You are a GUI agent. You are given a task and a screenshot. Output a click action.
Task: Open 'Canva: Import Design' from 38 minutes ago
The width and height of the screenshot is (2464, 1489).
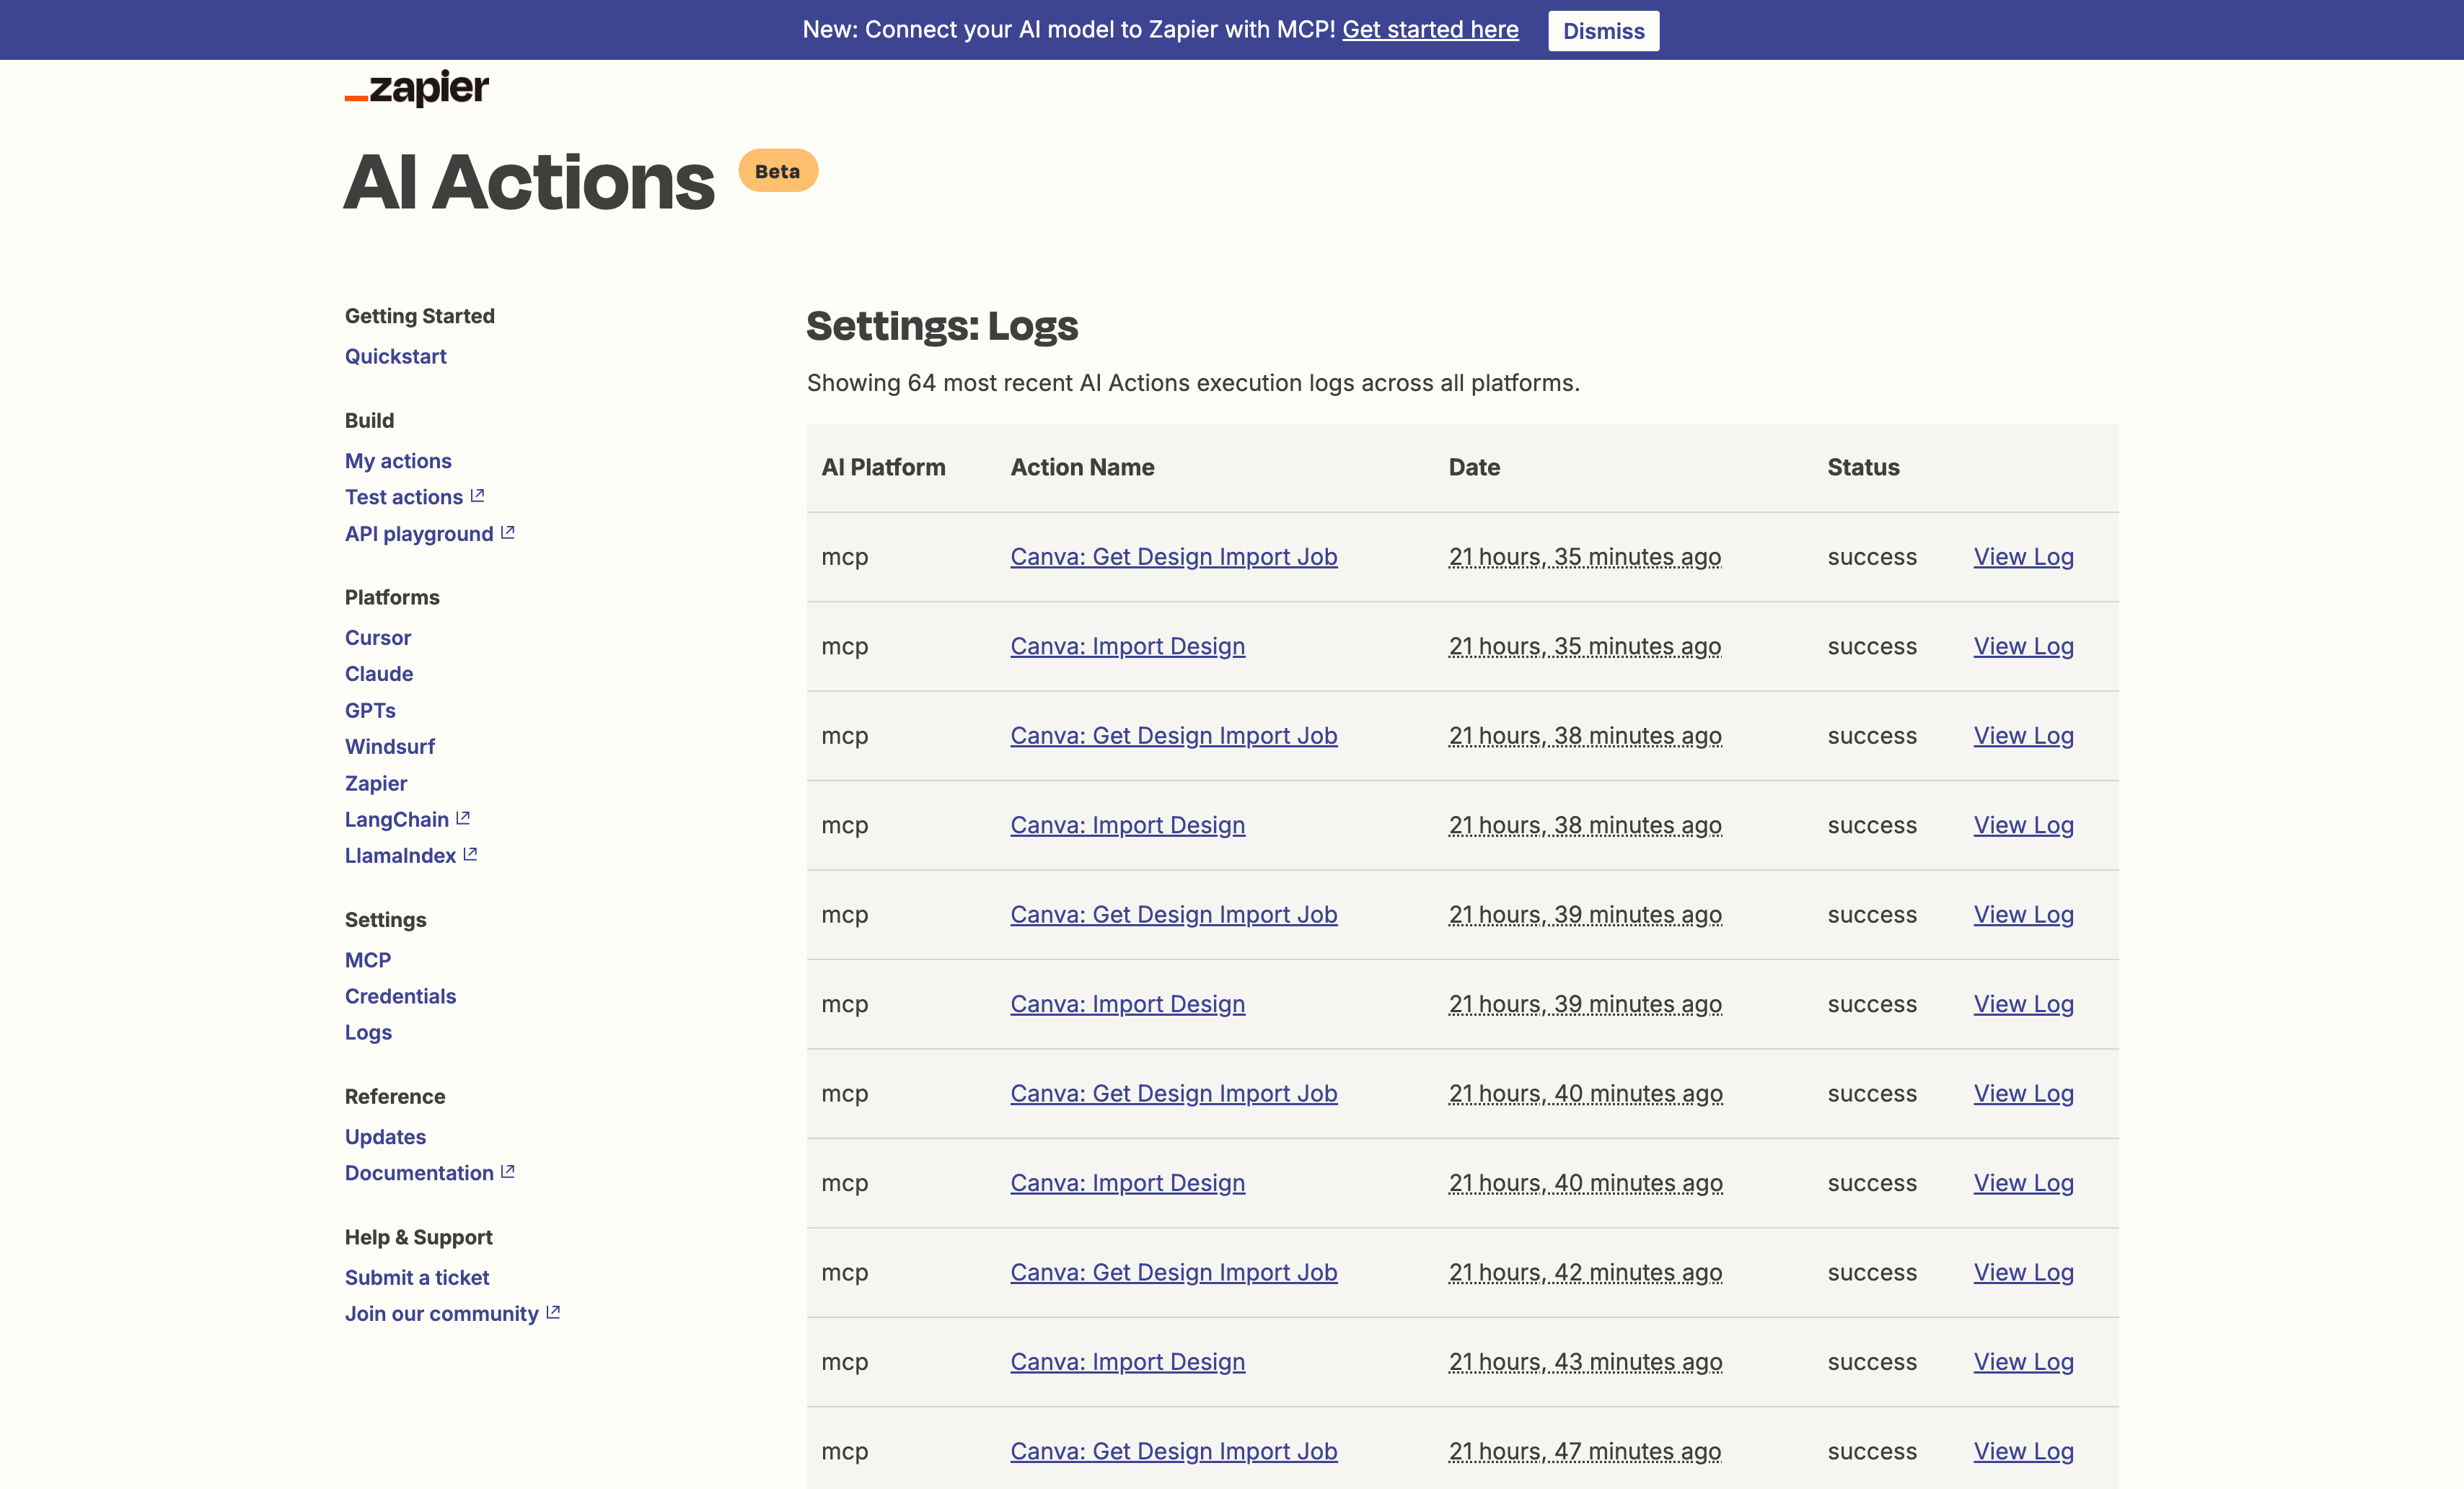point(1128,825)
